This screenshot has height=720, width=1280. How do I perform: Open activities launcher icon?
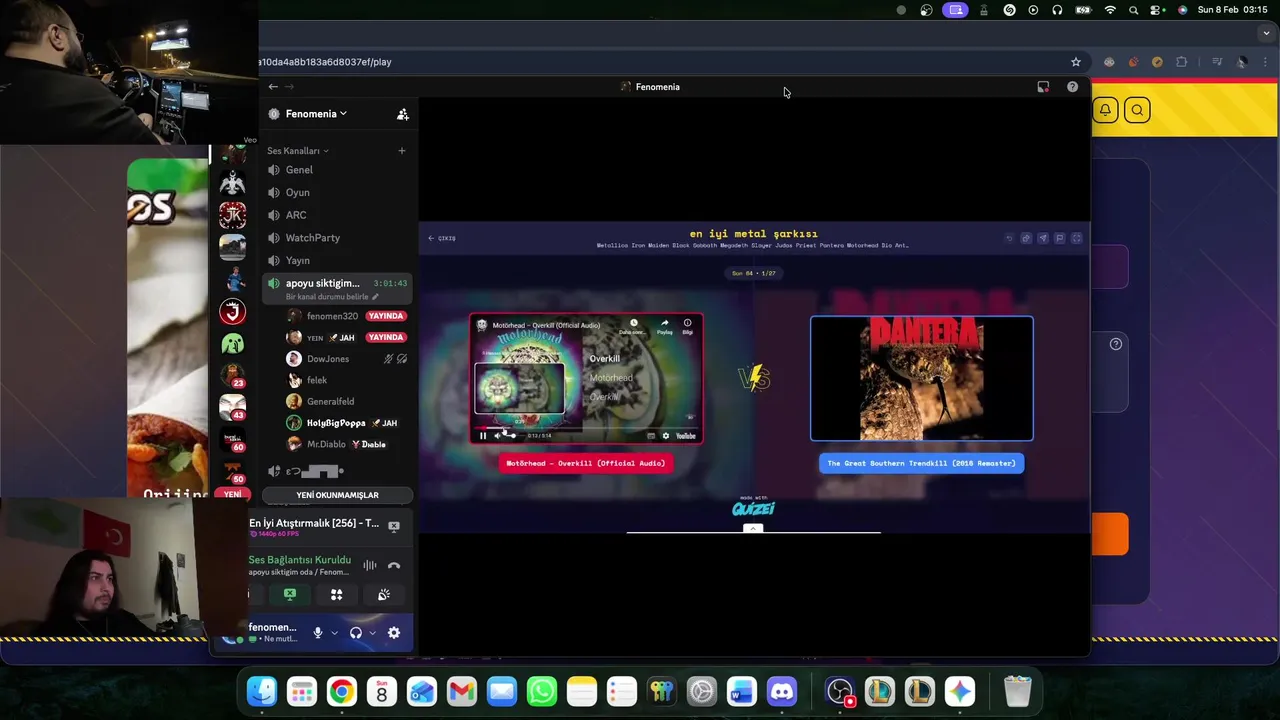click(x=336, y=594)
